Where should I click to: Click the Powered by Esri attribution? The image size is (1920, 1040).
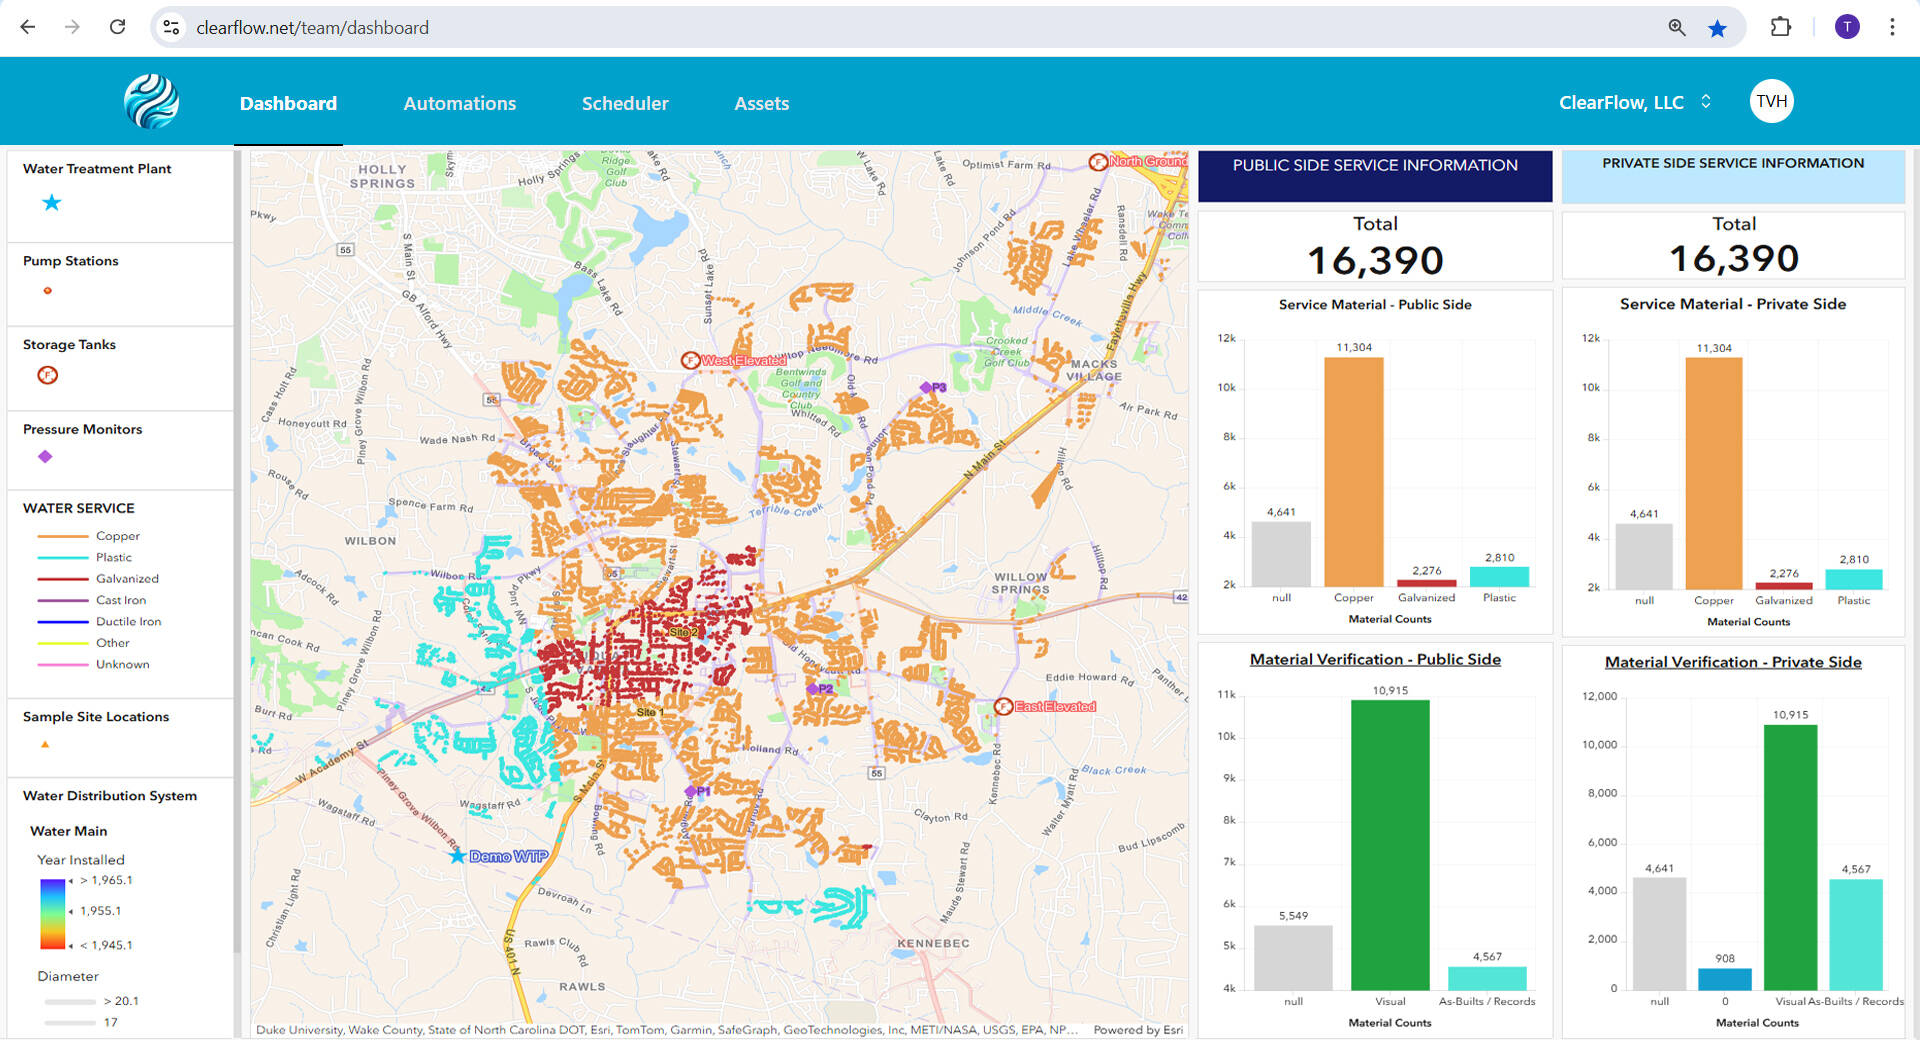(1138, 1029)
